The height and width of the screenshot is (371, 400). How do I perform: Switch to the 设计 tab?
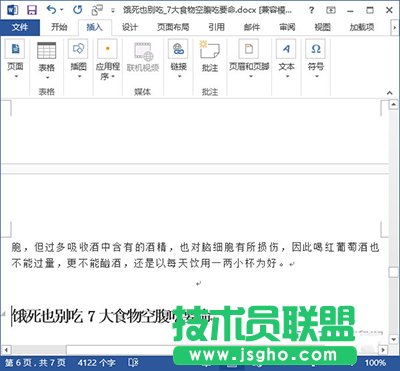click(130, 27)
